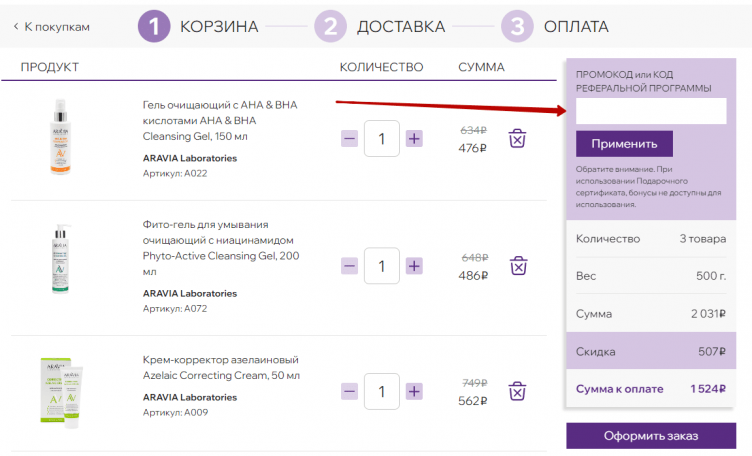Decrease quantity of AHA & BHA Cleansing Gel
Image resolution: width=752 pixels, height=456 pixels.
349,139
